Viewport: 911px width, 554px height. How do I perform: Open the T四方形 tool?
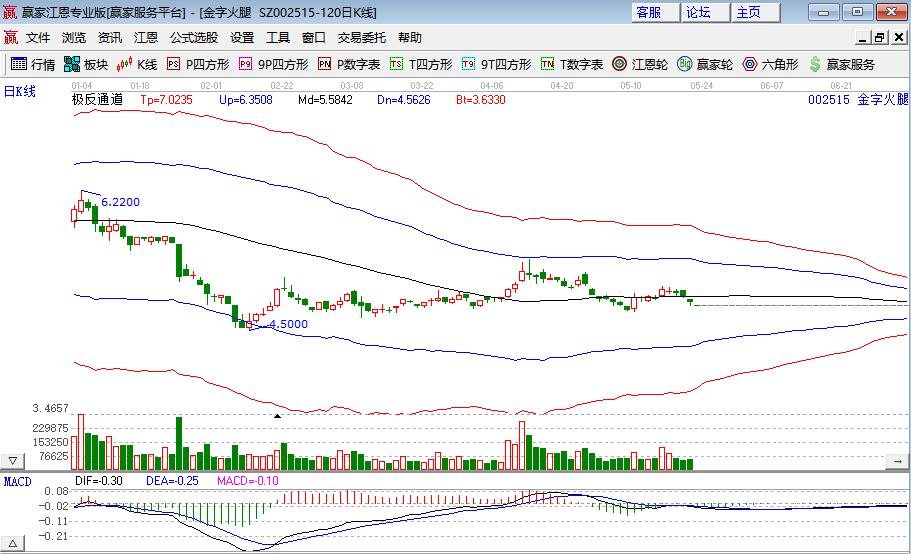coord(421,64)
